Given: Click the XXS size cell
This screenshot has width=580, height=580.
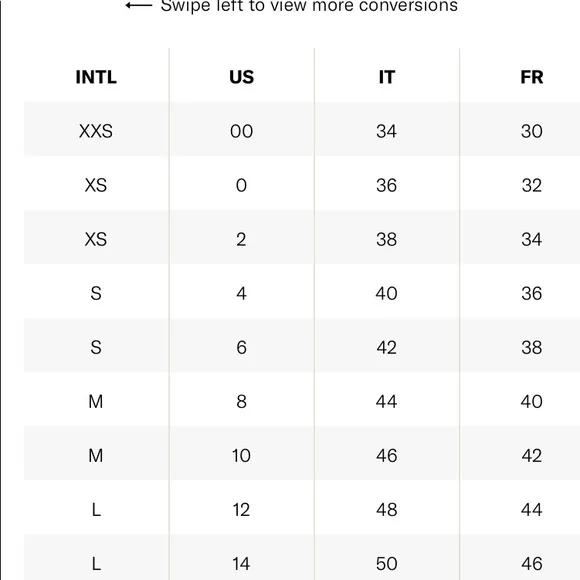Looking at the screenshot, I should [x=96, y=131].
